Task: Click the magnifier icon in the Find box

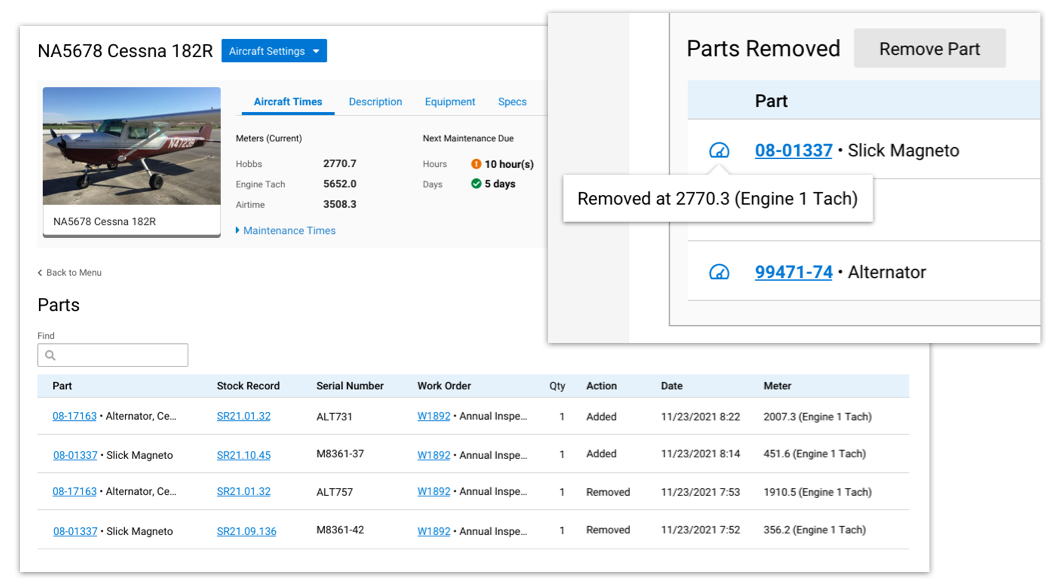Action: [x=50, y=355]
